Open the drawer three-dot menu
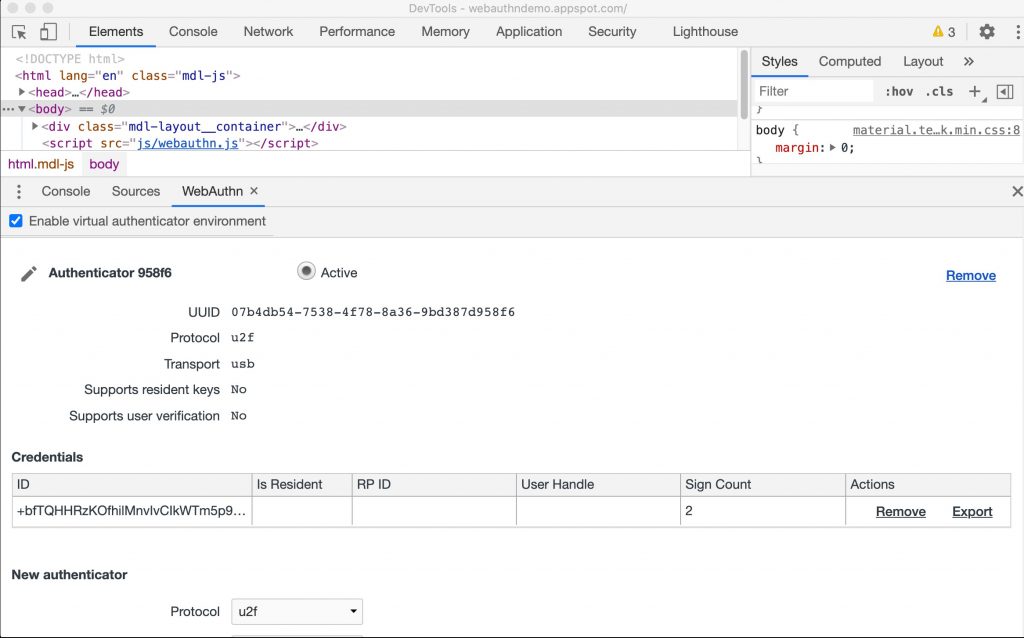The image size is (1024, 638). click(19, 191)
